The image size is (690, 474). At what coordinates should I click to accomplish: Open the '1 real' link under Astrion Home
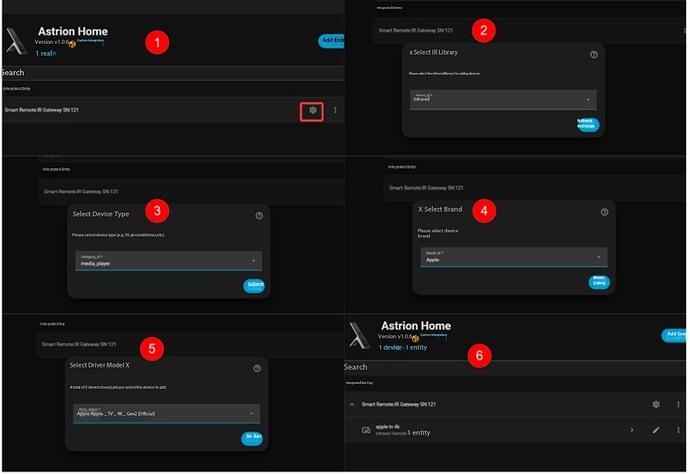coord(46,53)
